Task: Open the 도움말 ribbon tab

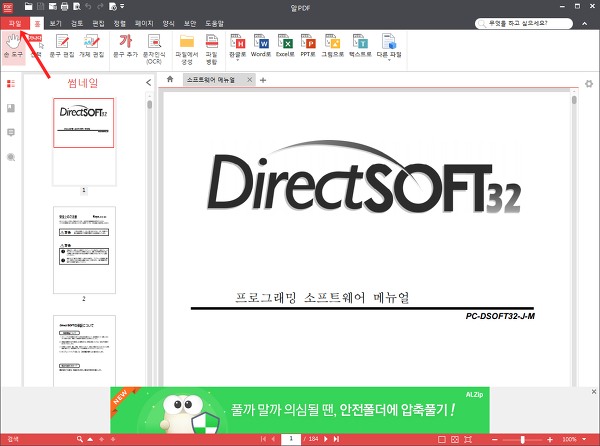Action: coord(214,23)
